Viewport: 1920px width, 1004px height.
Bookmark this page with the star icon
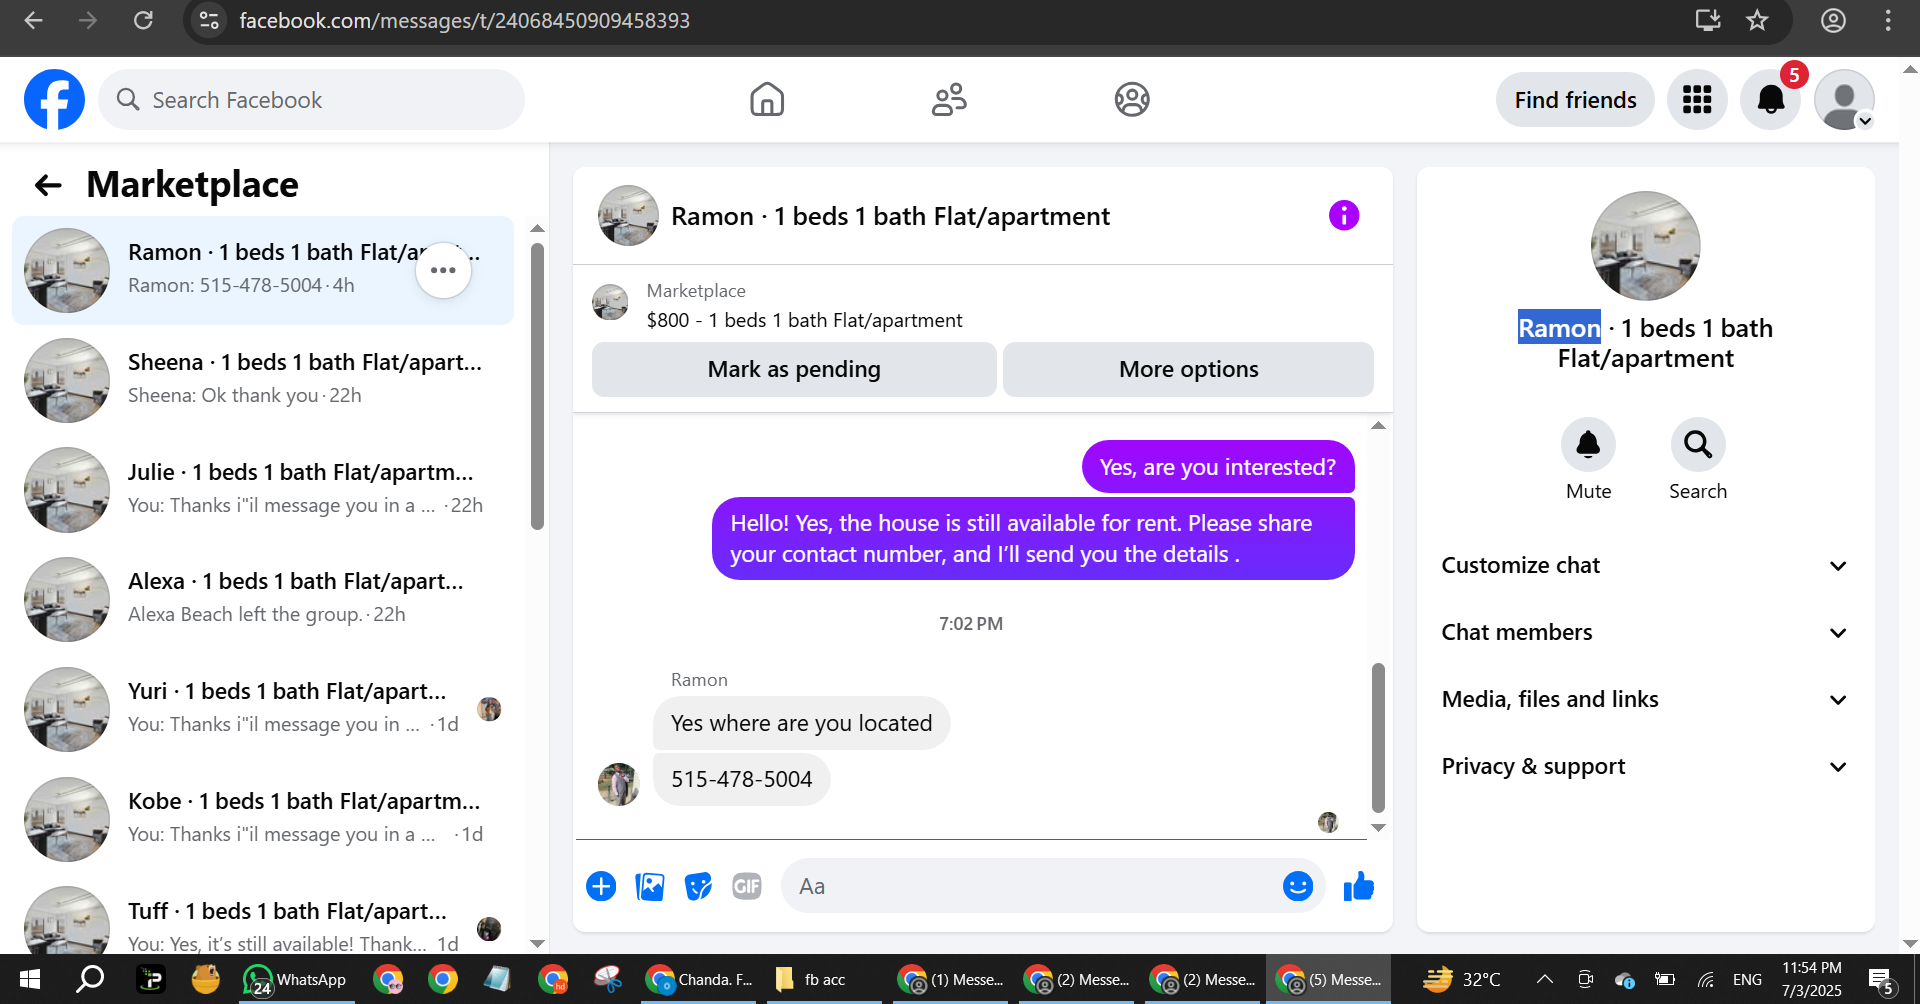[x=1757, y=20]
